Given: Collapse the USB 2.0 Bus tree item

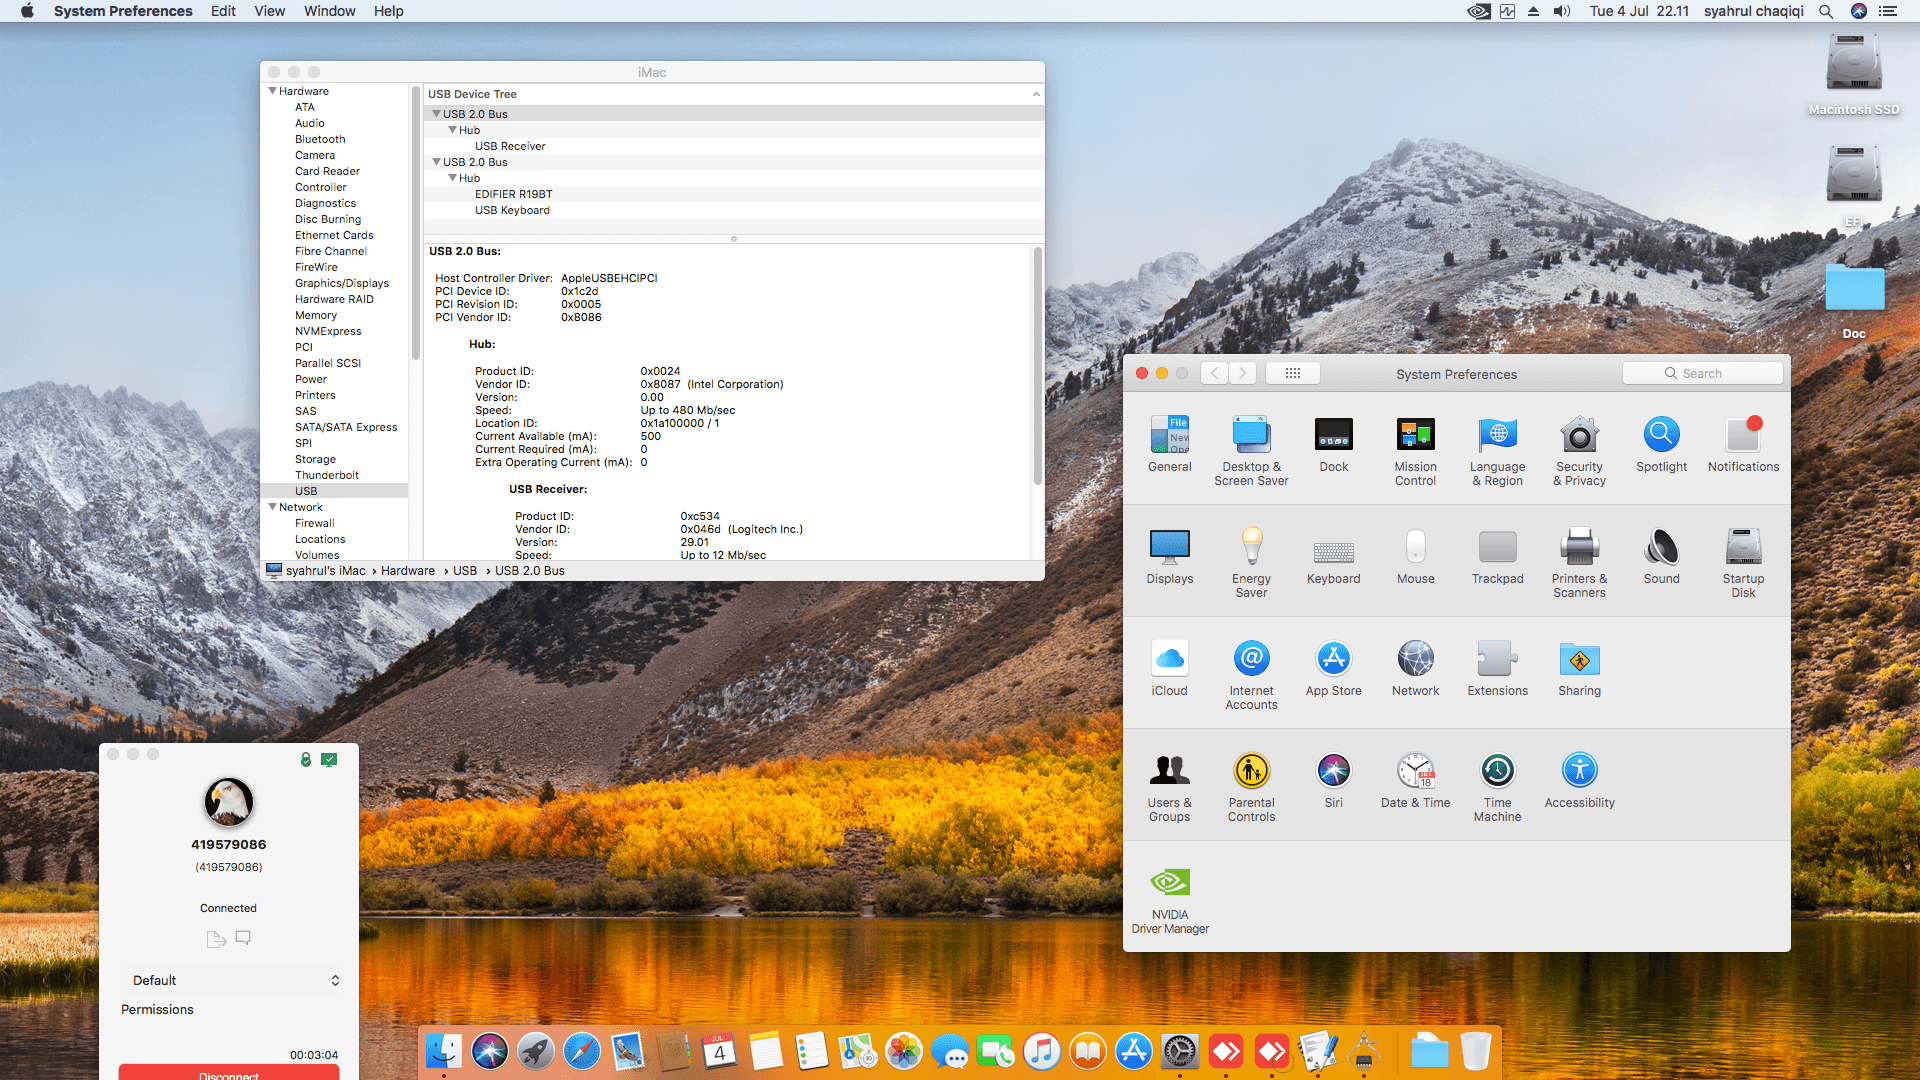Looking at the screenshot, I should [437, 113].
